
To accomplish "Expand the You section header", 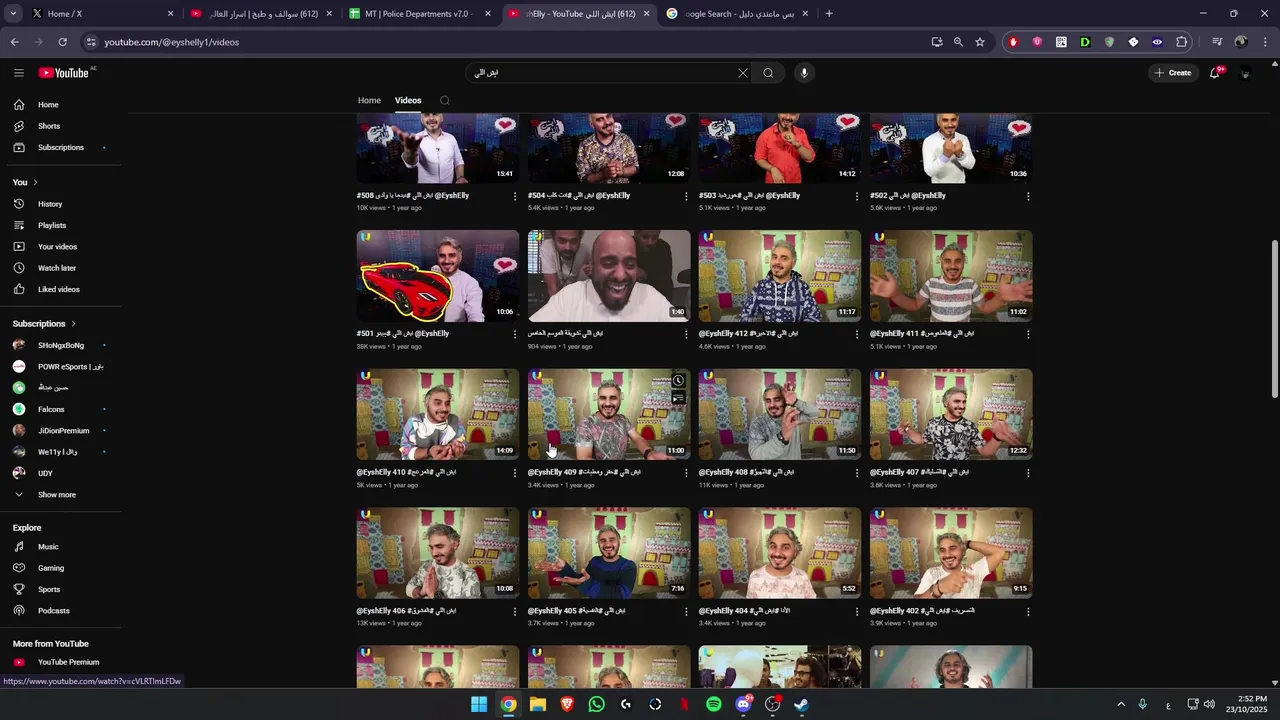I will (25, 182).
